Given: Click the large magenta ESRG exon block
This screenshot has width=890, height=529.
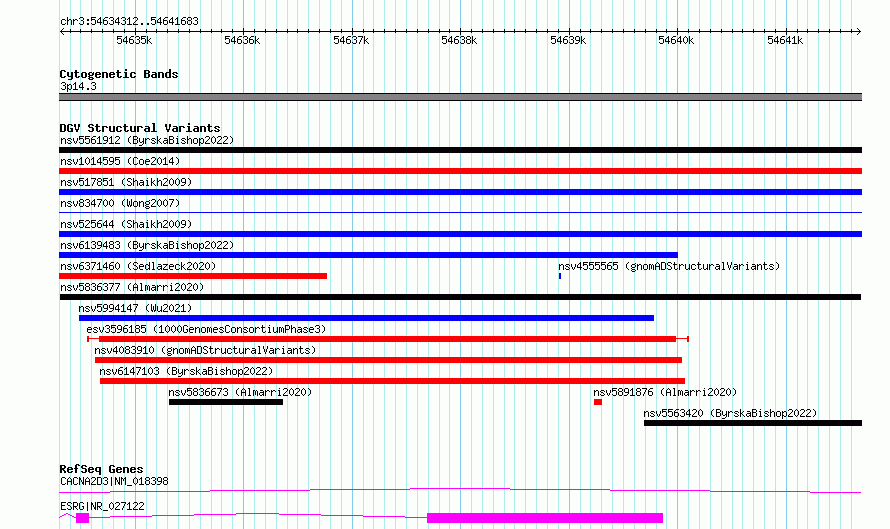Looking at the screenshot, I should pos(545,518).
